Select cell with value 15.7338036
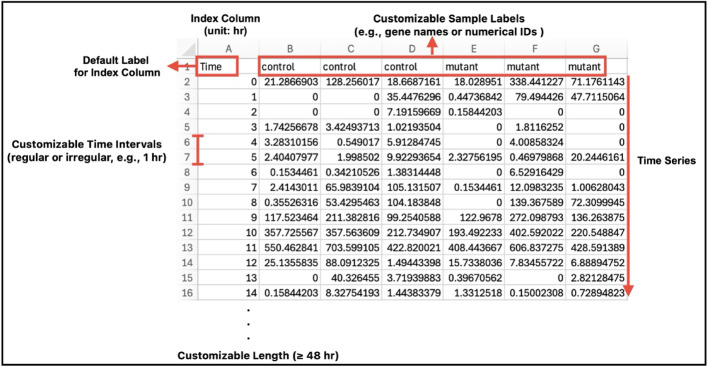Viewport: 708px width, 367px height. (473, 262)
